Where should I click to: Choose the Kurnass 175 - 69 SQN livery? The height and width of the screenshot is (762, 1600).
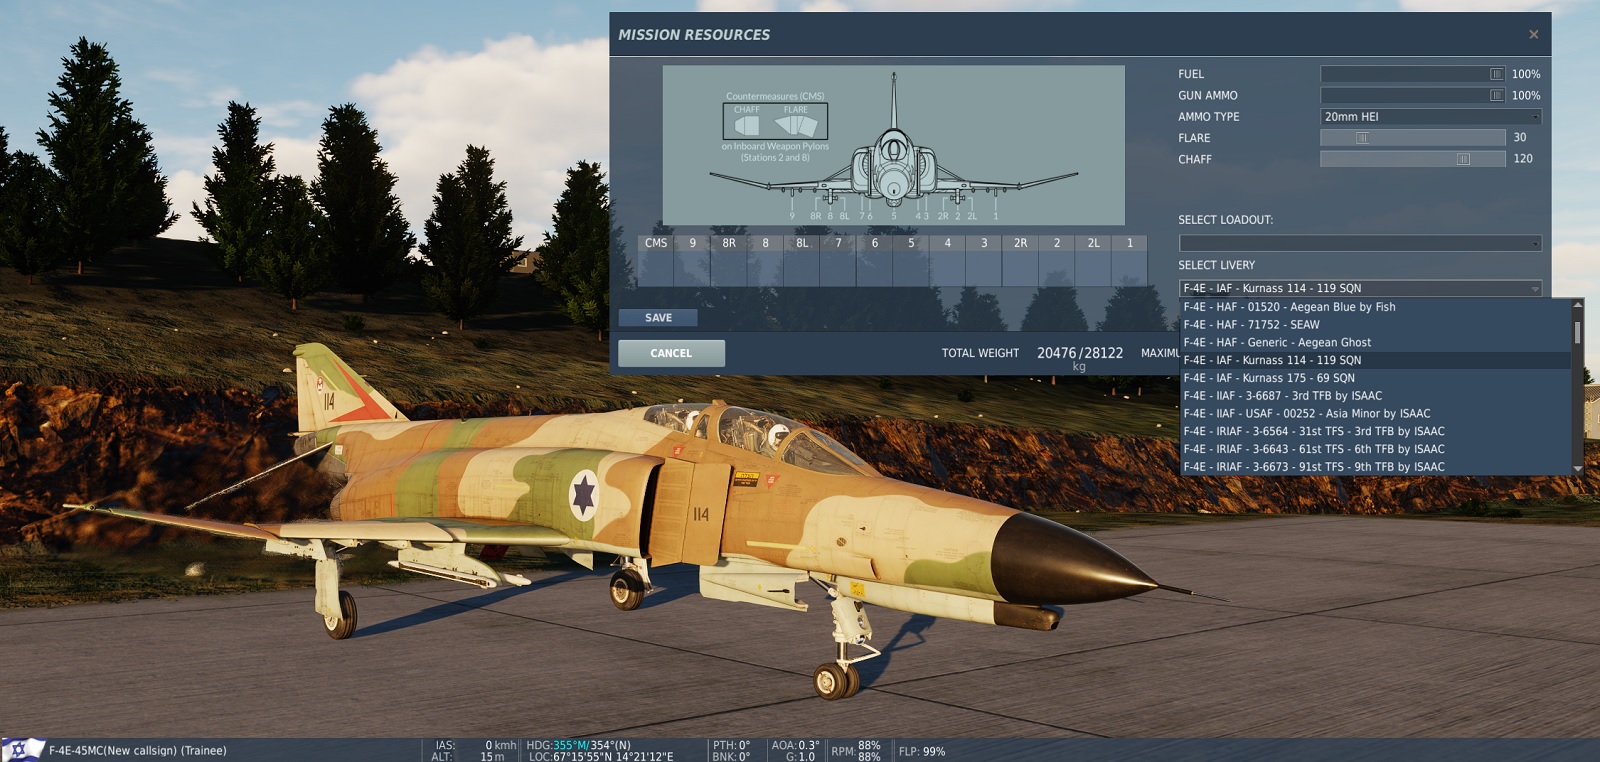(1269, 378)
